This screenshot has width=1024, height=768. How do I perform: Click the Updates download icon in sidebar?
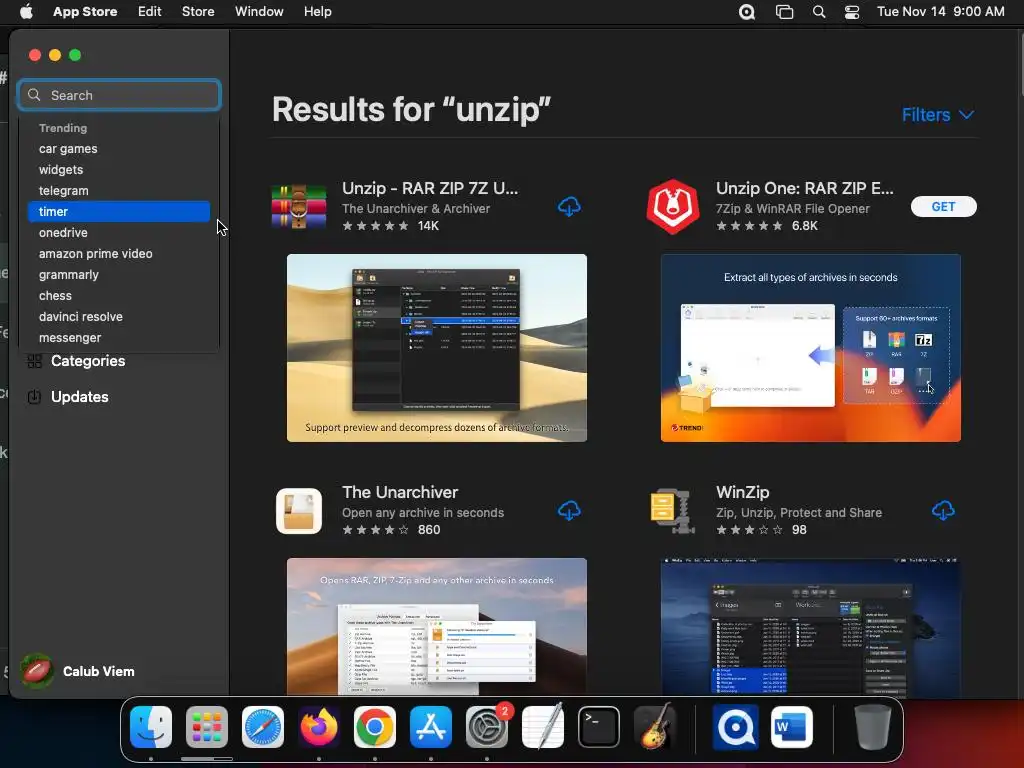tap(35, 397)
